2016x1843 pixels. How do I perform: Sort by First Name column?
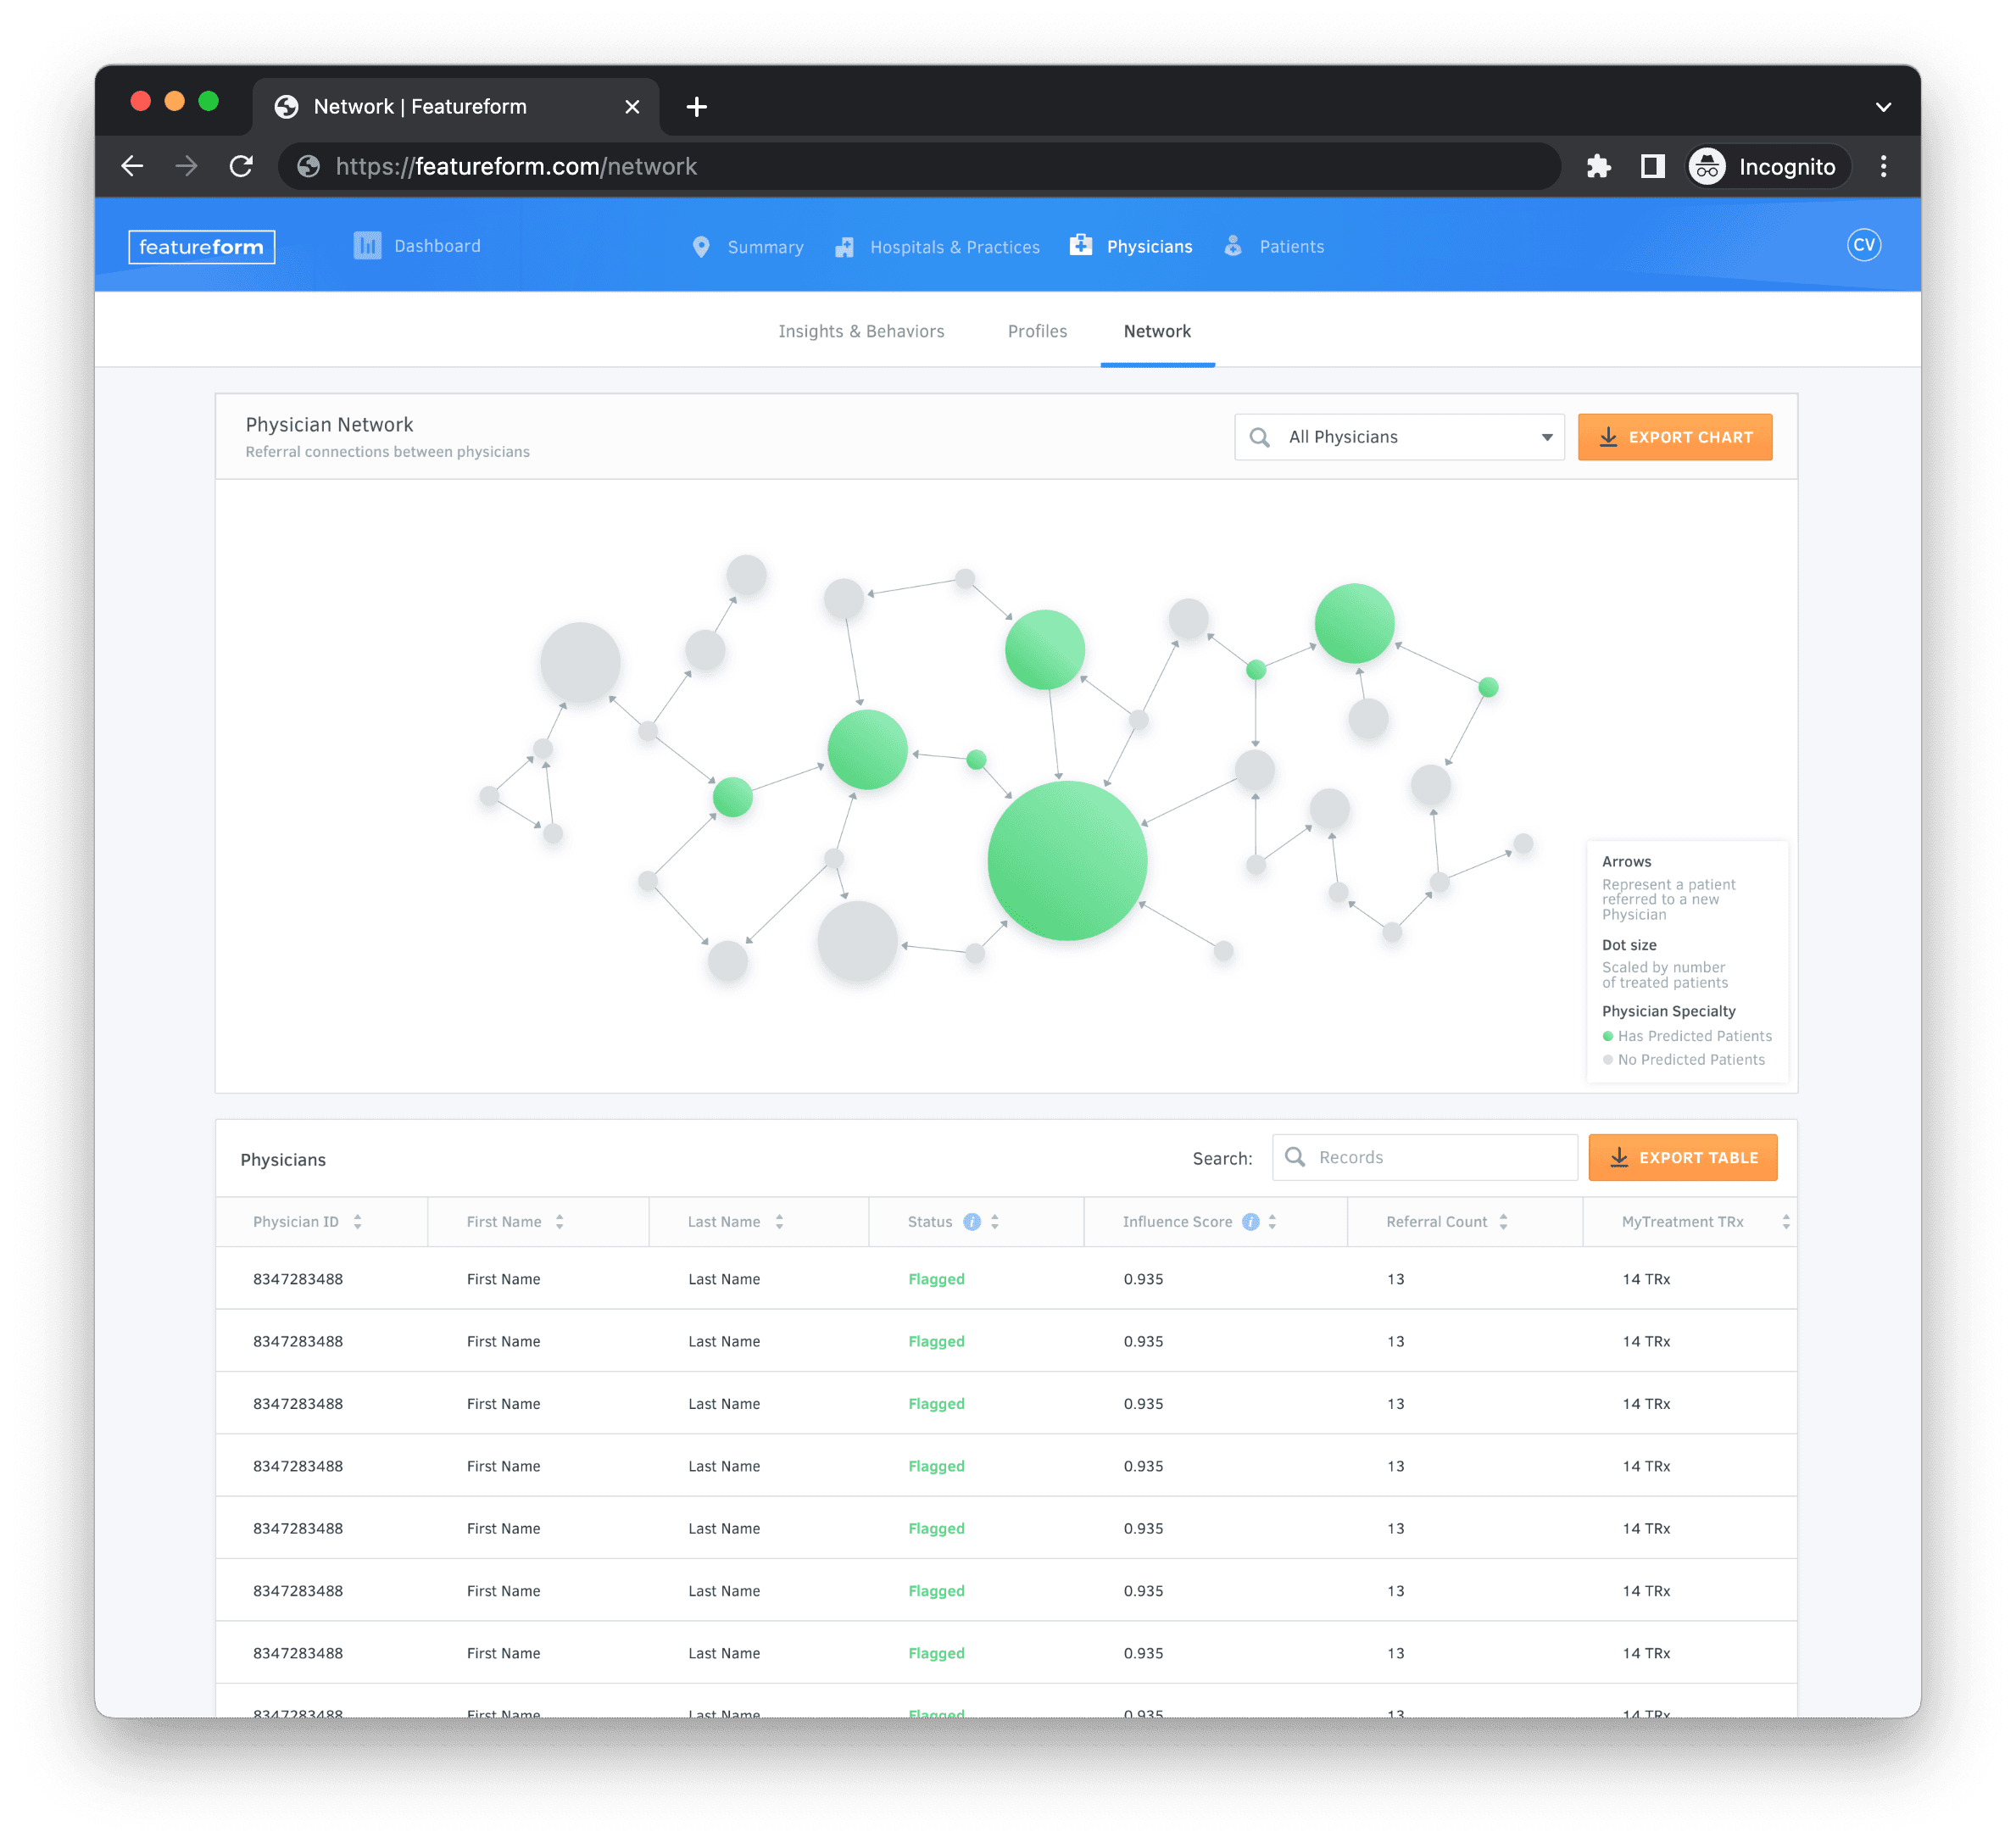pyautogui.click(x=559, y=1222)
